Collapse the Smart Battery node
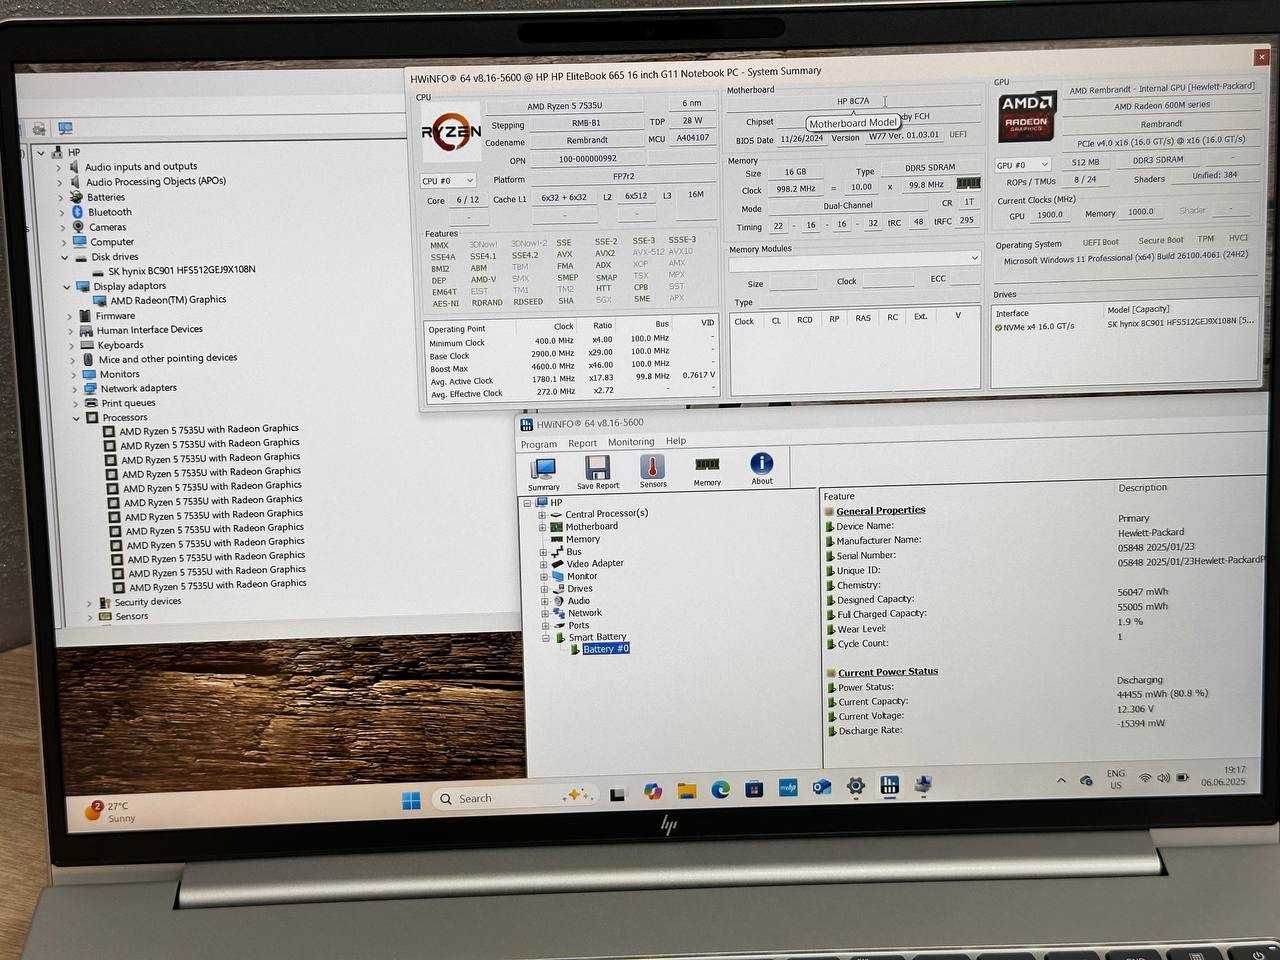The height and width of the screenshot is (960, 1280). pos(546,638)
